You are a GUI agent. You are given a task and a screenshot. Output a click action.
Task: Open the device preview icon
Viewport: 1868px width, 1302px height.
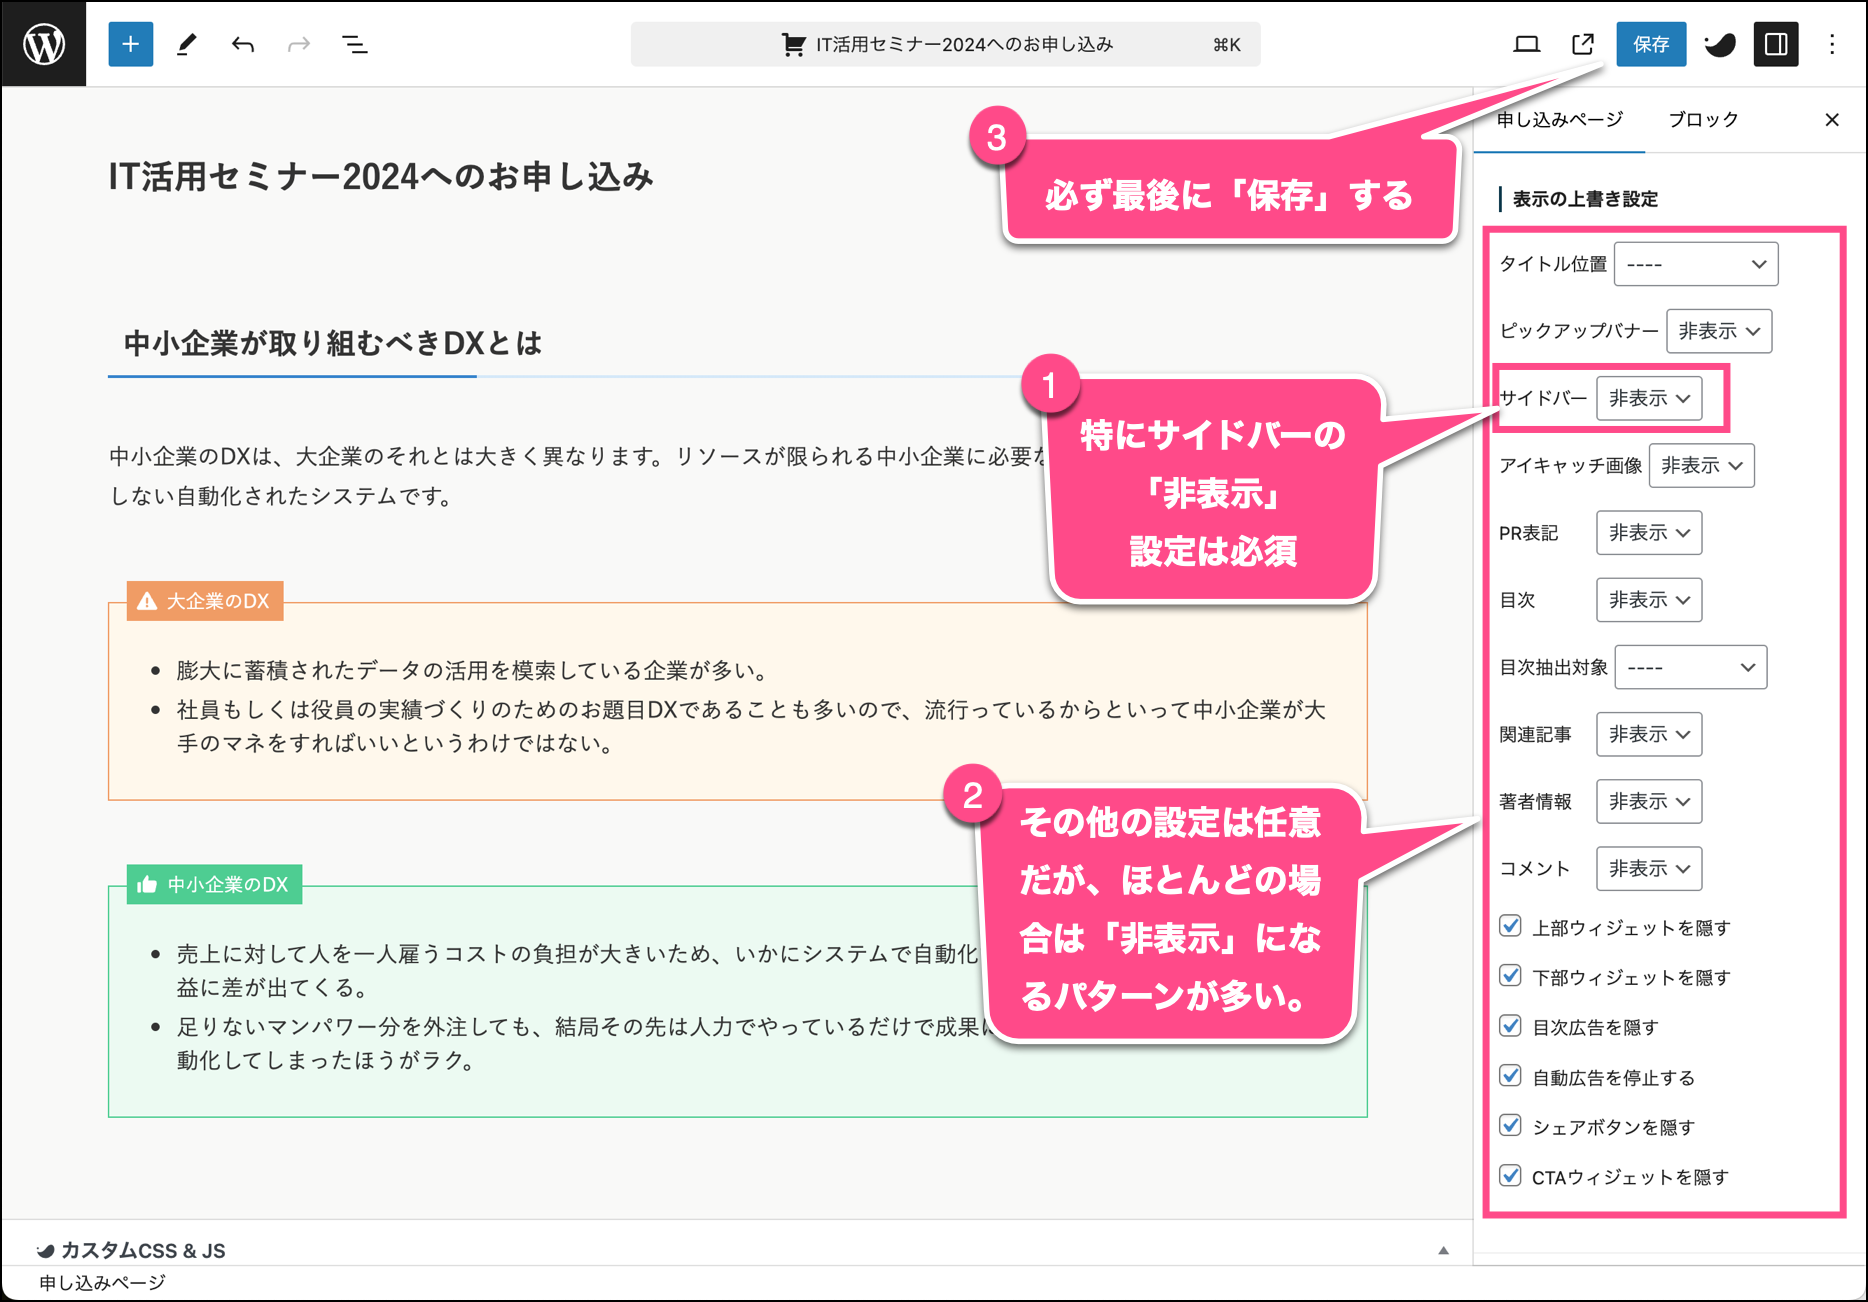(1526, 44)
